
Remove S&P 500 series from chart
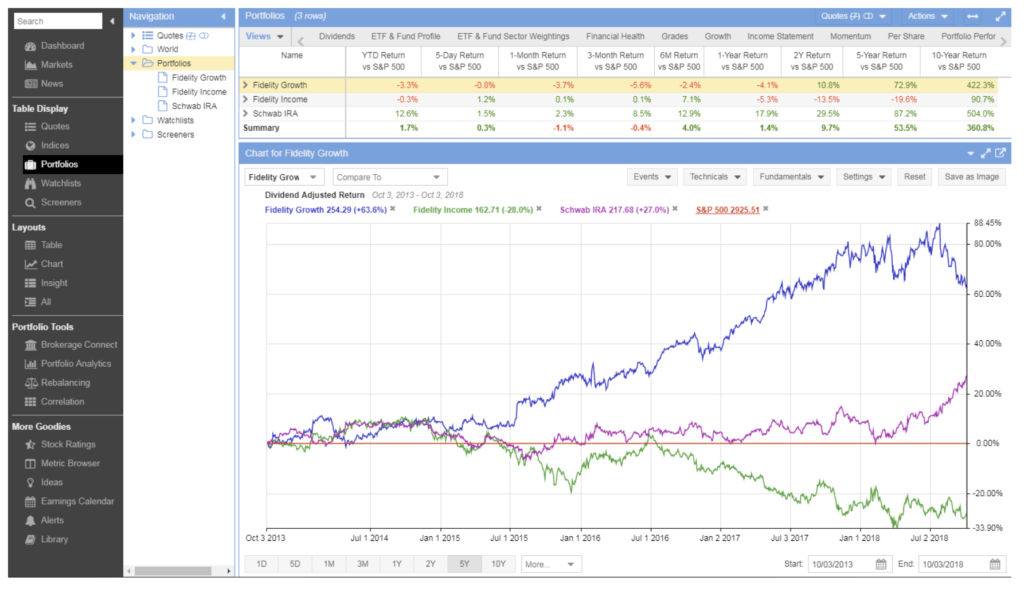[765, 209]
